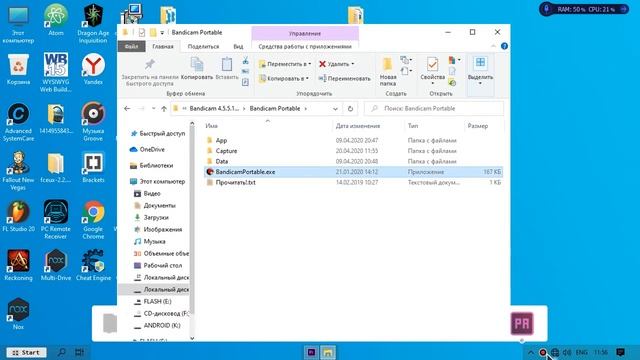Open taskbar search magnifier

click(x=62, y=352)
